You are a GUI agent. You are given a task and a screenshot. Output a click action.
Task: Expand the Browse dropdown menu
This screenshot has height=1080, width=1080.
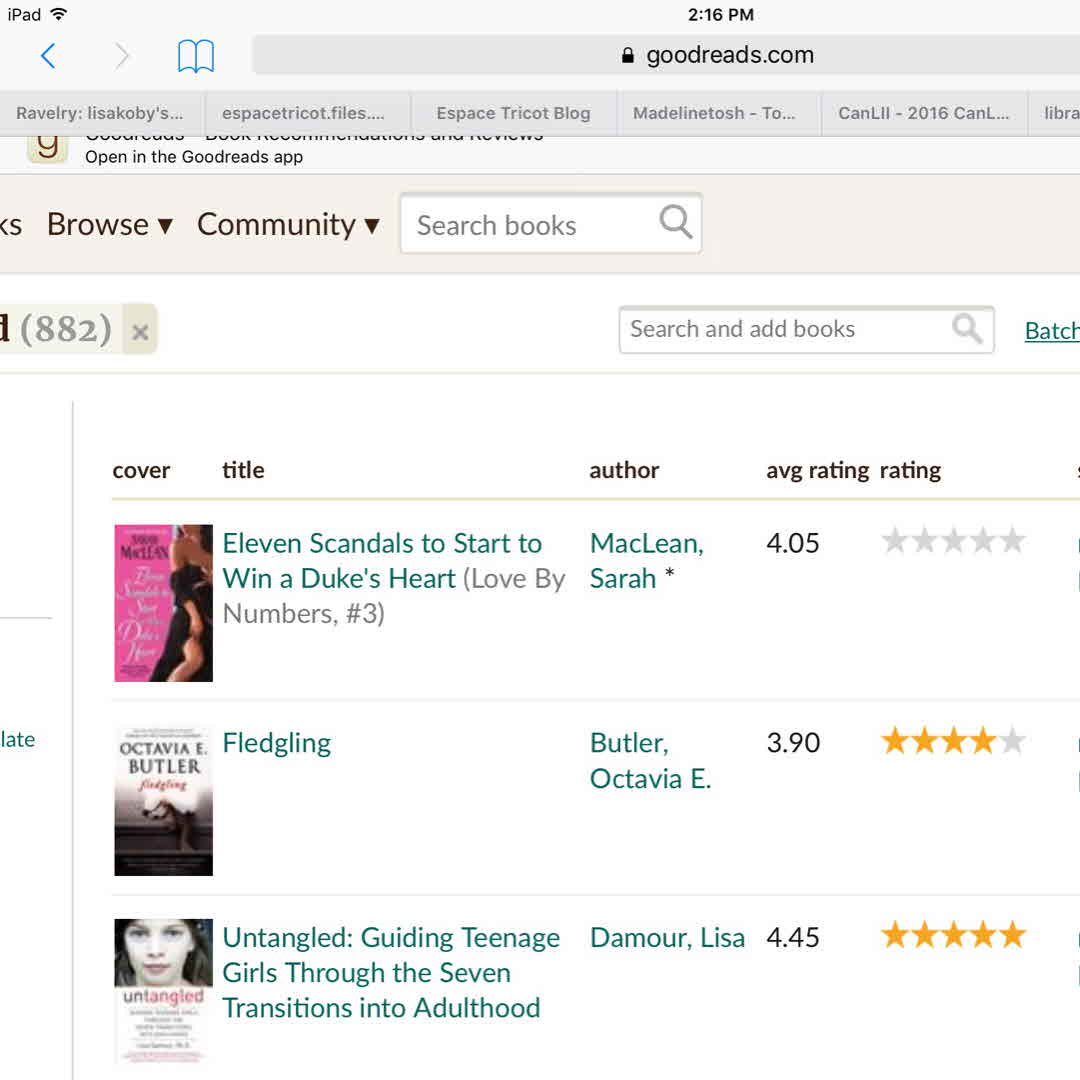pos(109,225)
